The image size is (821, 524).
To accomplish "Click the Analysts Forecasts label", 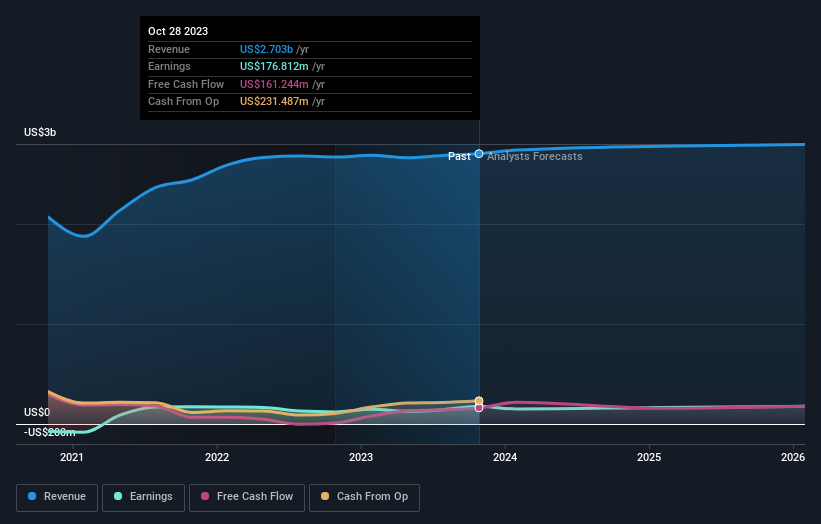I will point(535,157).
